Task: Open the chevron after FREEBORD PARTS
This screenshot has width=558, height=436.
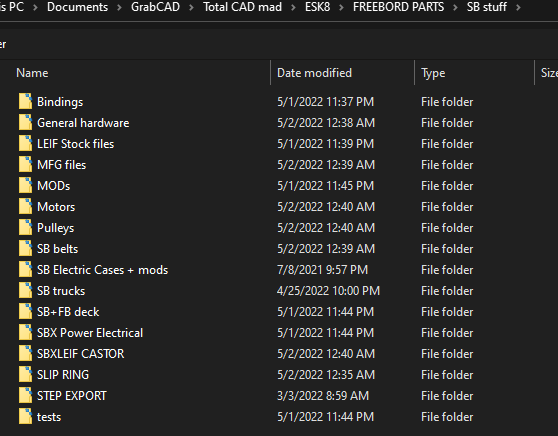Action: (x=455, y=7)
